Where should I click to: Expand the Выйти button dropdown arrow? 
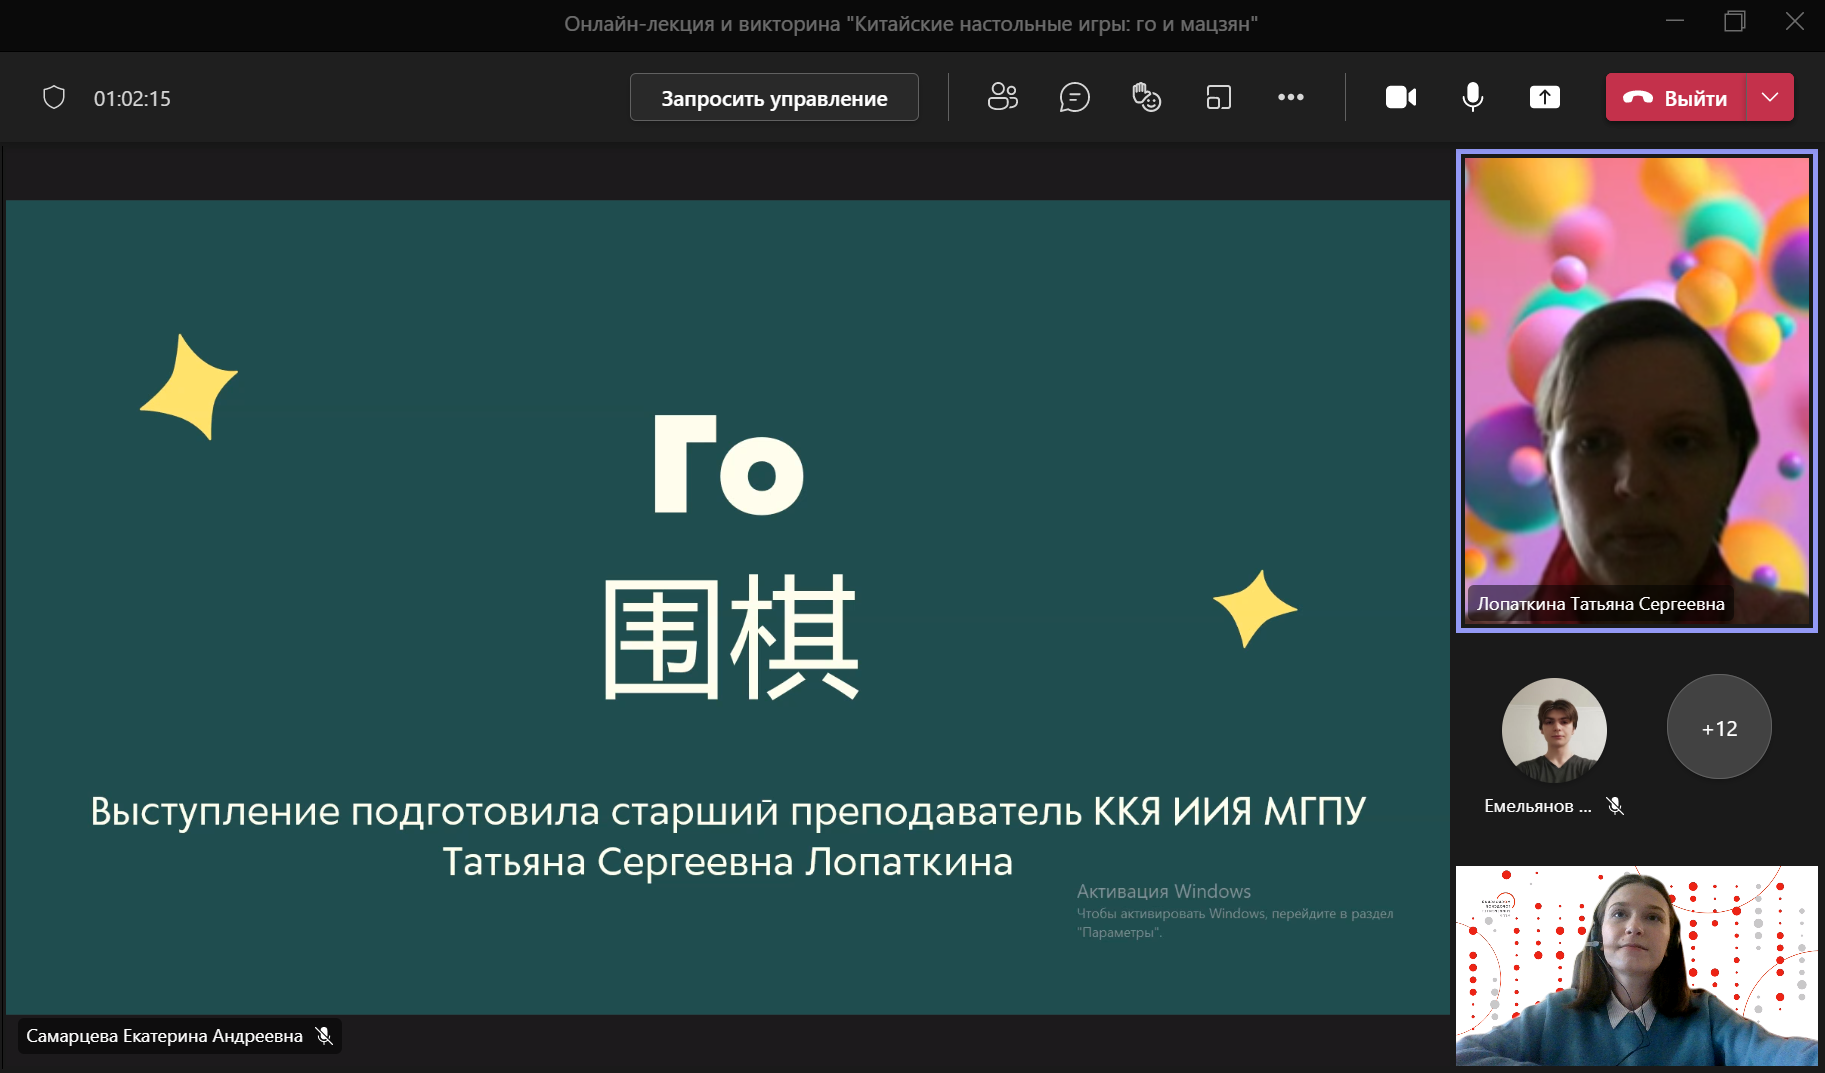(x=1769, y=97)
